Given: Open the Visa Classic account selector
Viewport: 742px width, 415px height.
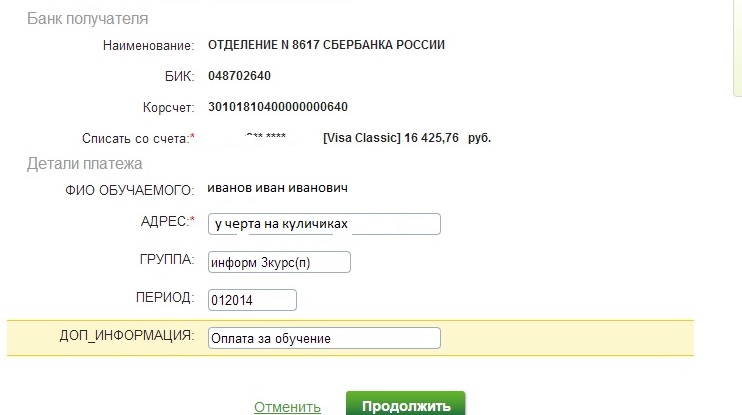Looking at the screenshot, I should [x=349, y=138].
